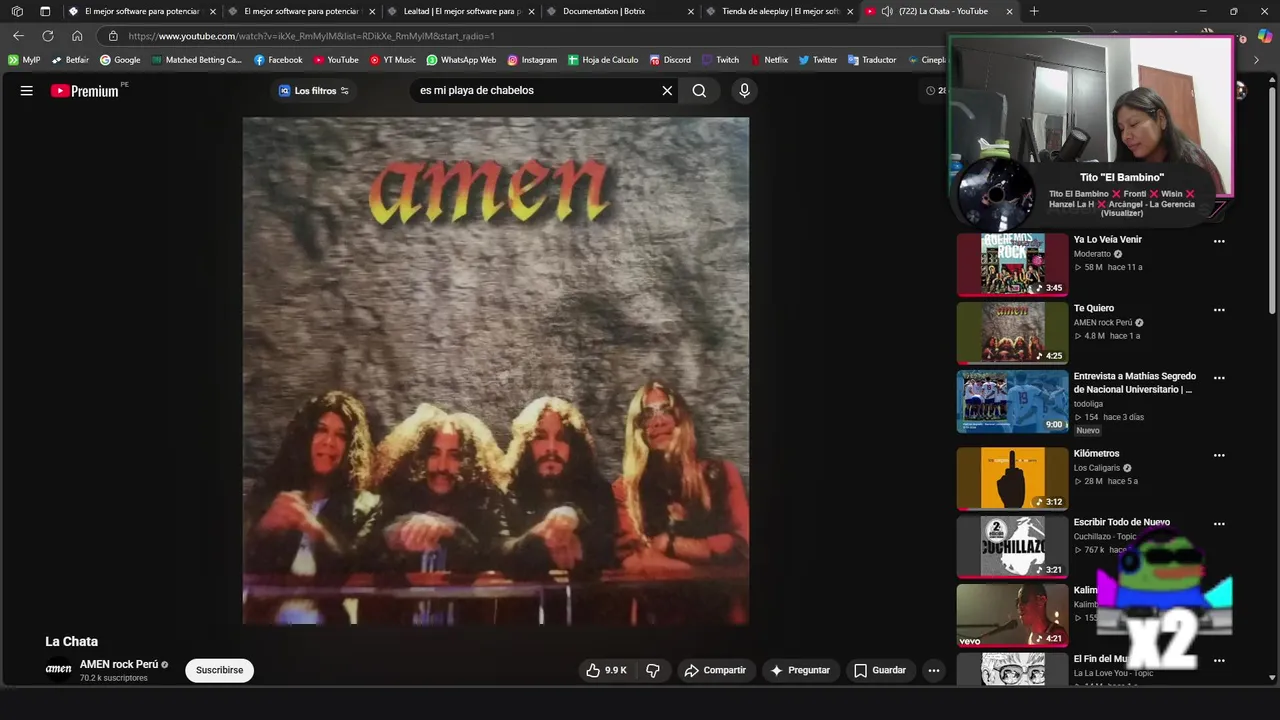Image resolution: width=1280 pixels, height=720 pixels.
Task: Open options menu for Ya Lo Veía Venir
Action: [1219, 241]
